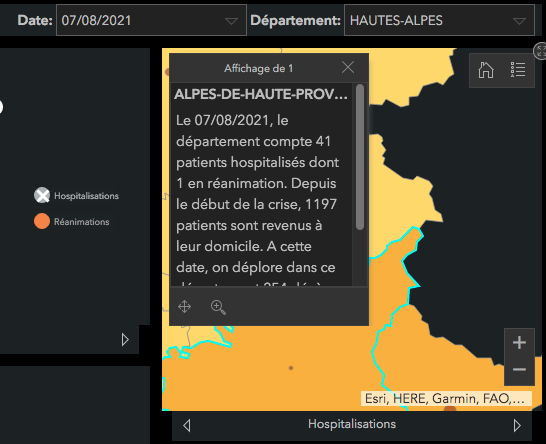Click the popup zoom-to magnifier icon
Screen dimensions: 546x444
[x=218, y=307]
